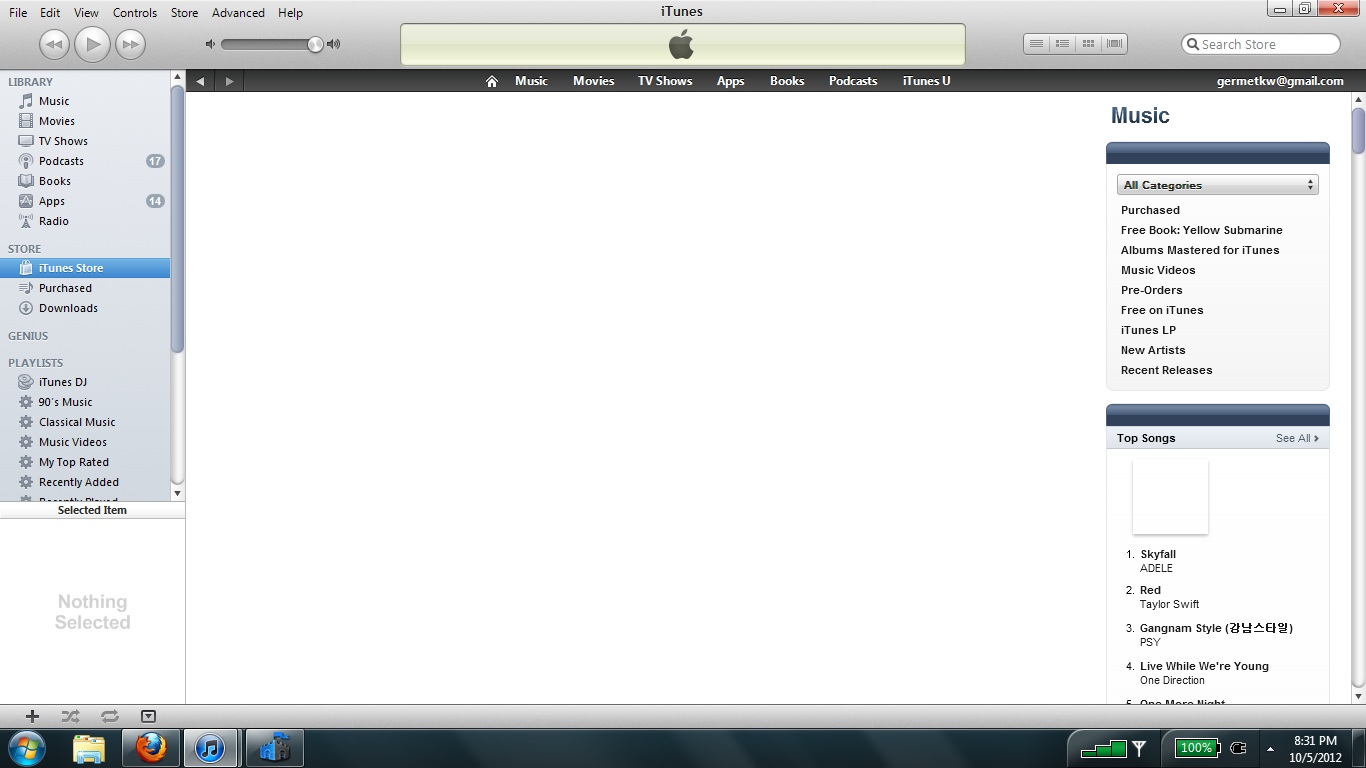The height and width of the screenshot is (768, 1366).
Task: Click the Top Songs album artwork thumbnail
Action: (x=1170, y=496)
